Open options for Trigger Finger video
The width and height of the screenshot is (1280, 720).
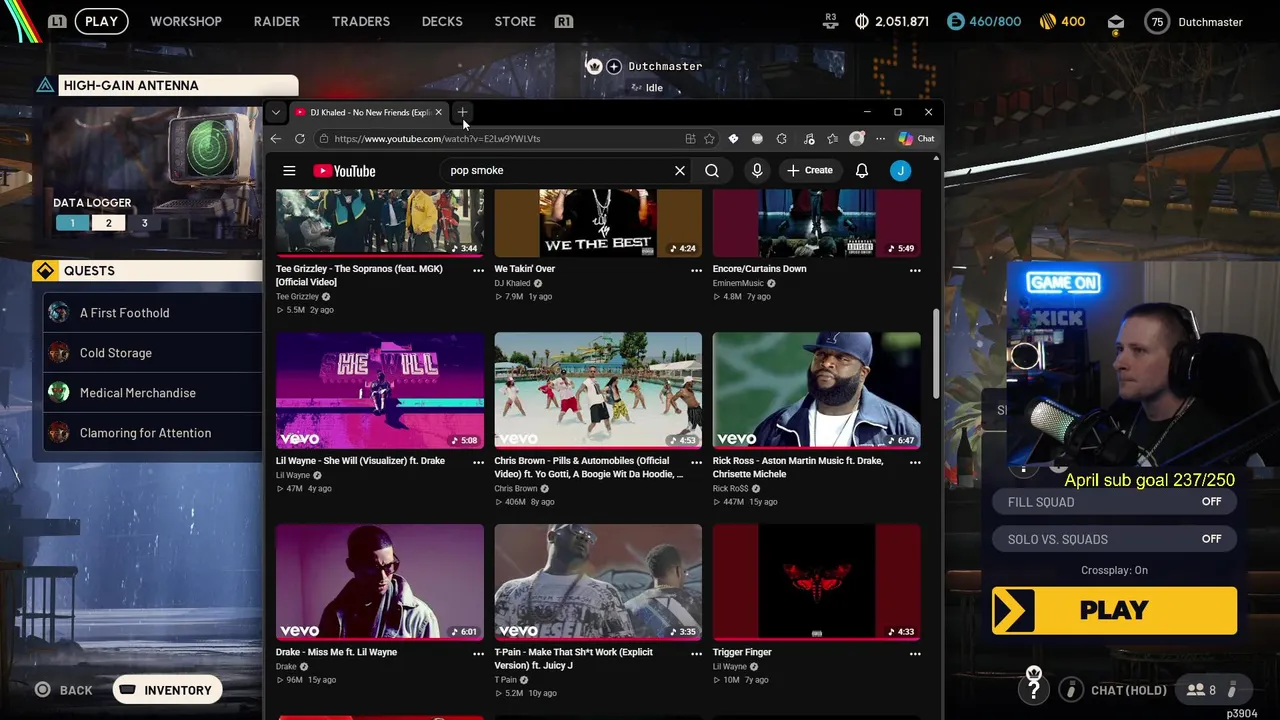915,653
